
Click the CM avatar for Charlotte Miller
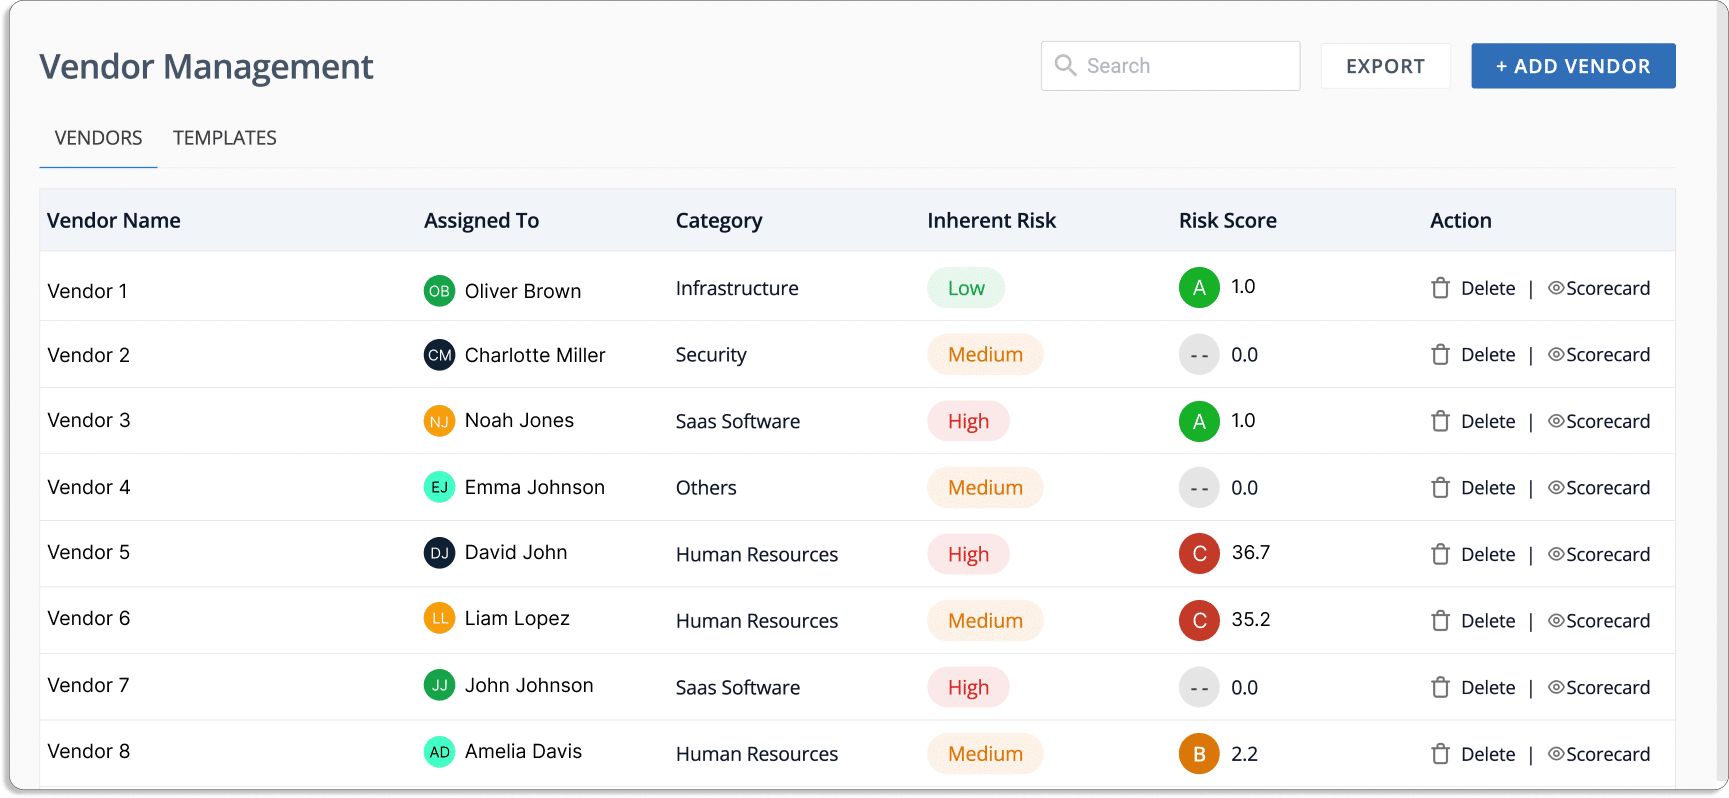pyautogui.click(x=439, y=355)
